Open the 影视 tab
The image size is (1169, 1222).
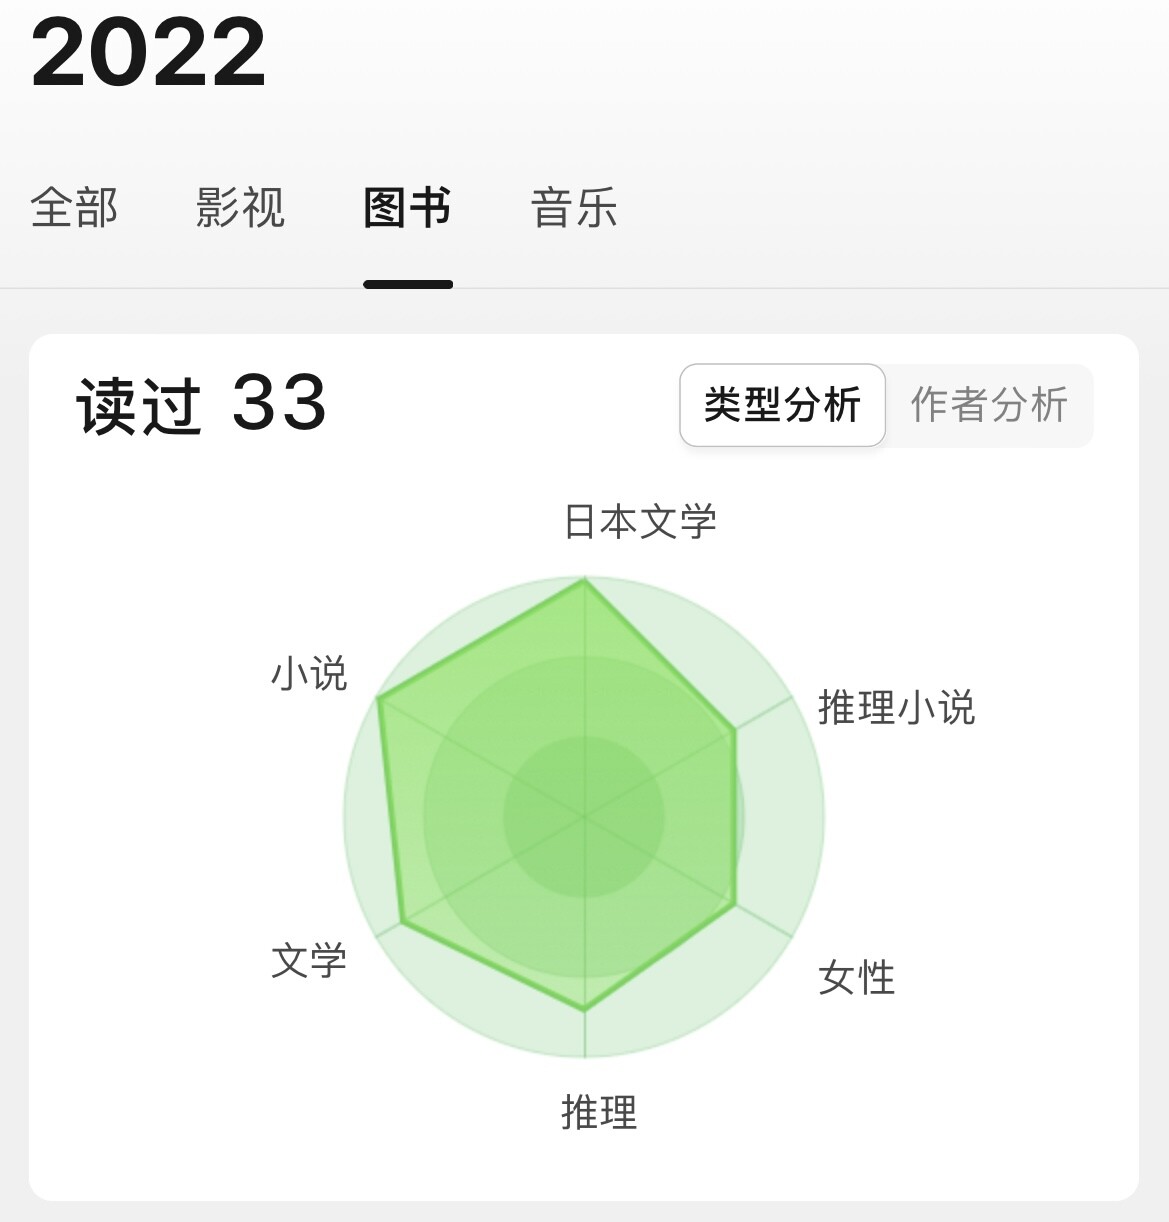(240, 208)
